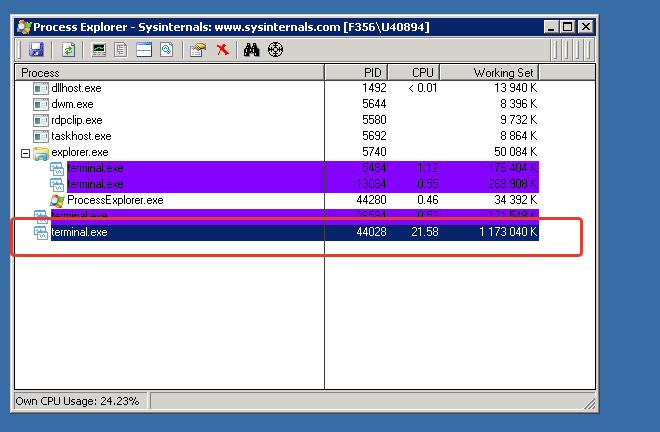Click PID value 44280

371,200
